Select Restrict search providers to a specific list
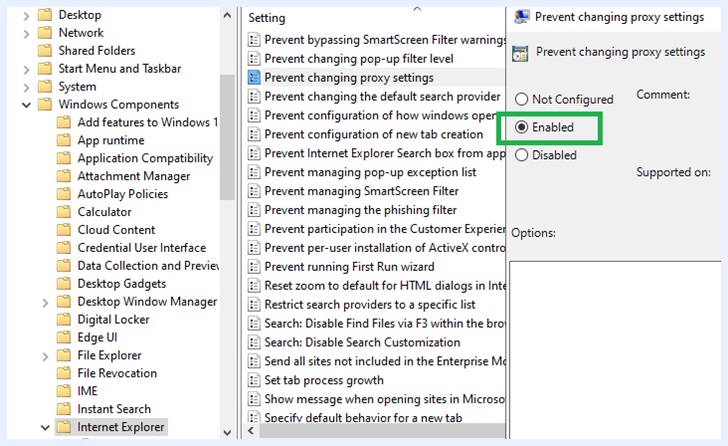728x446 pixels. click(x=369, y=305)
